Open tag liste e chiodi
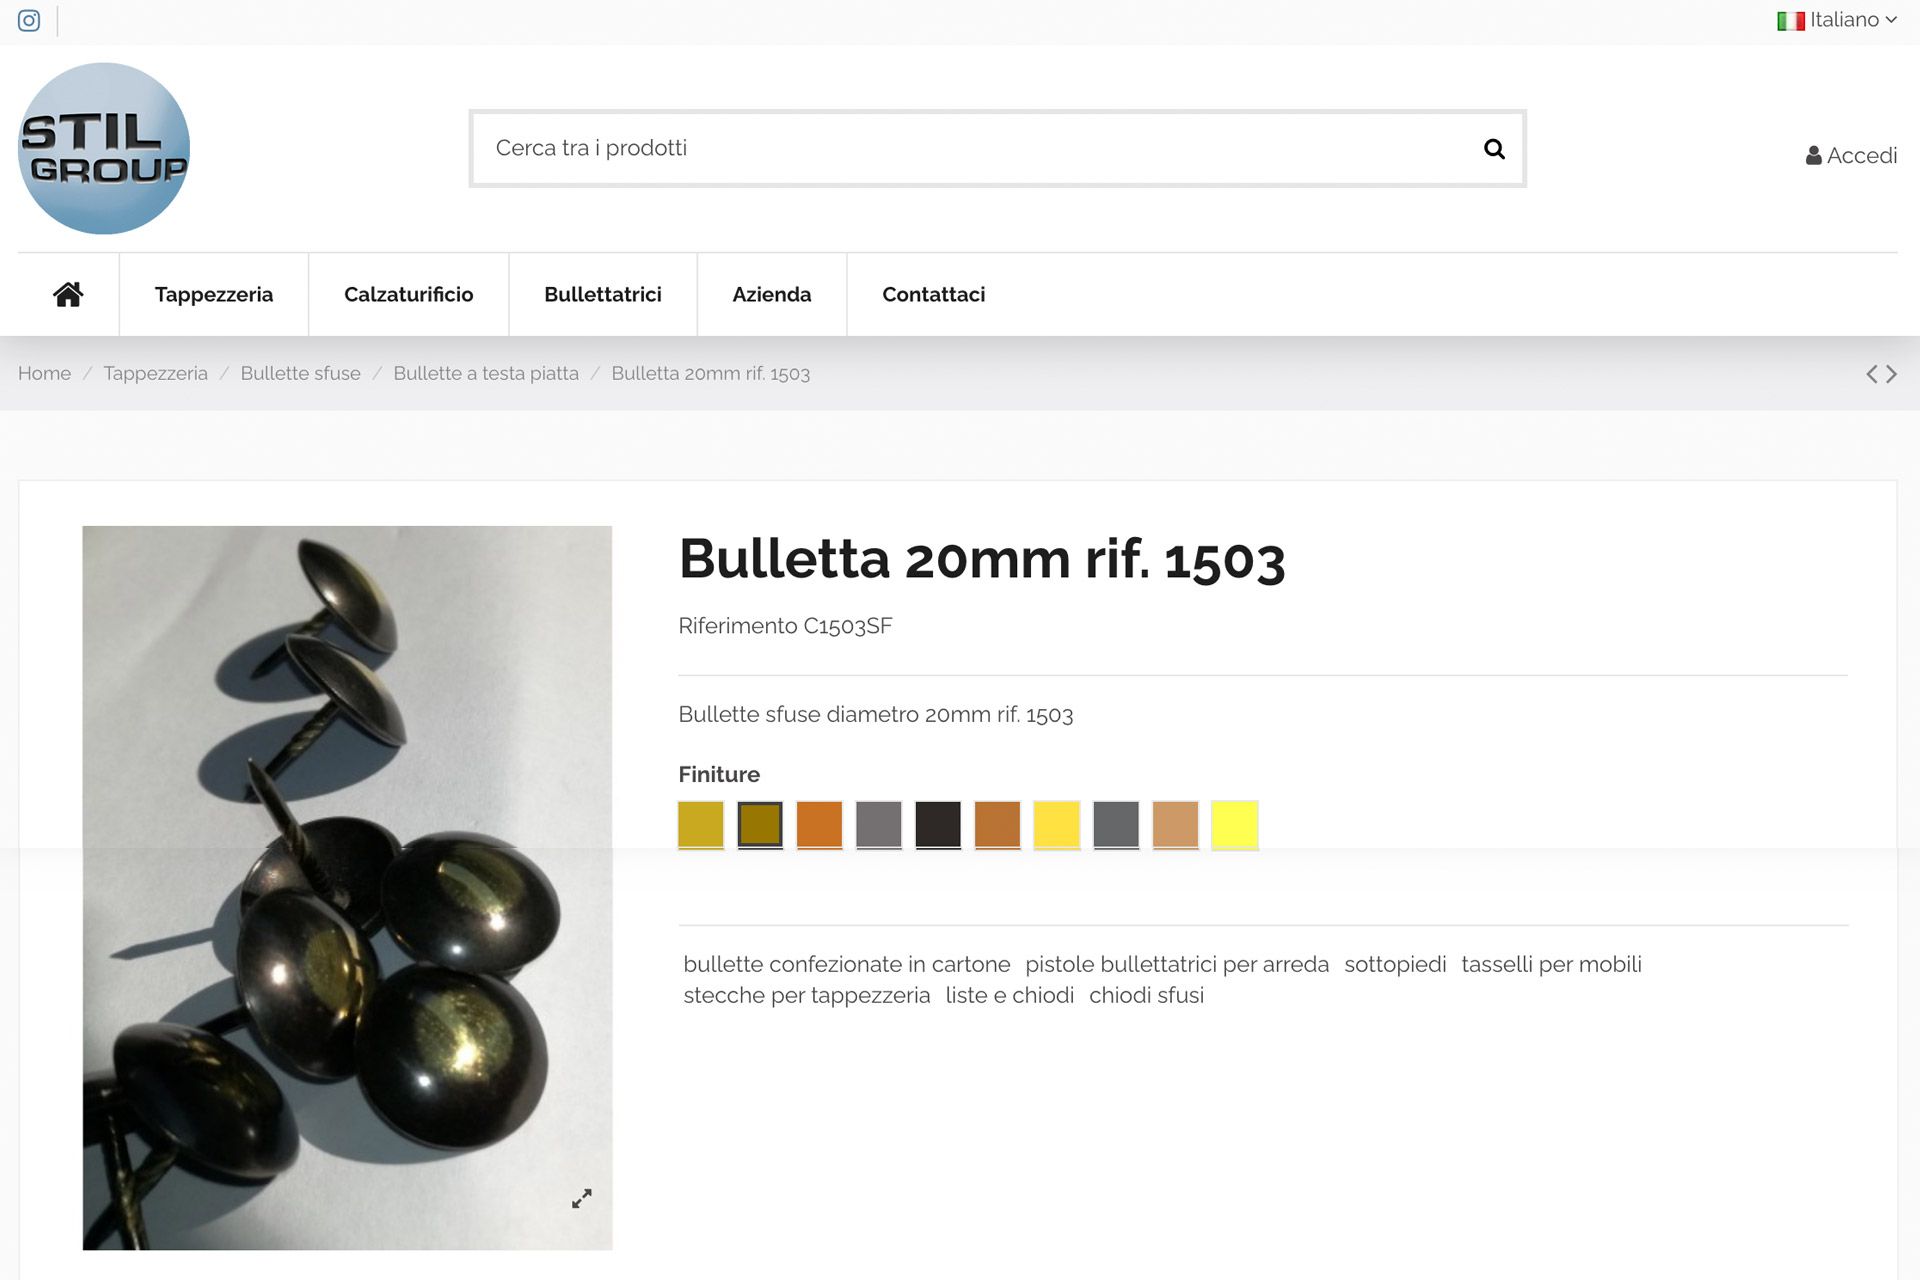 [x=1010, y=995]
